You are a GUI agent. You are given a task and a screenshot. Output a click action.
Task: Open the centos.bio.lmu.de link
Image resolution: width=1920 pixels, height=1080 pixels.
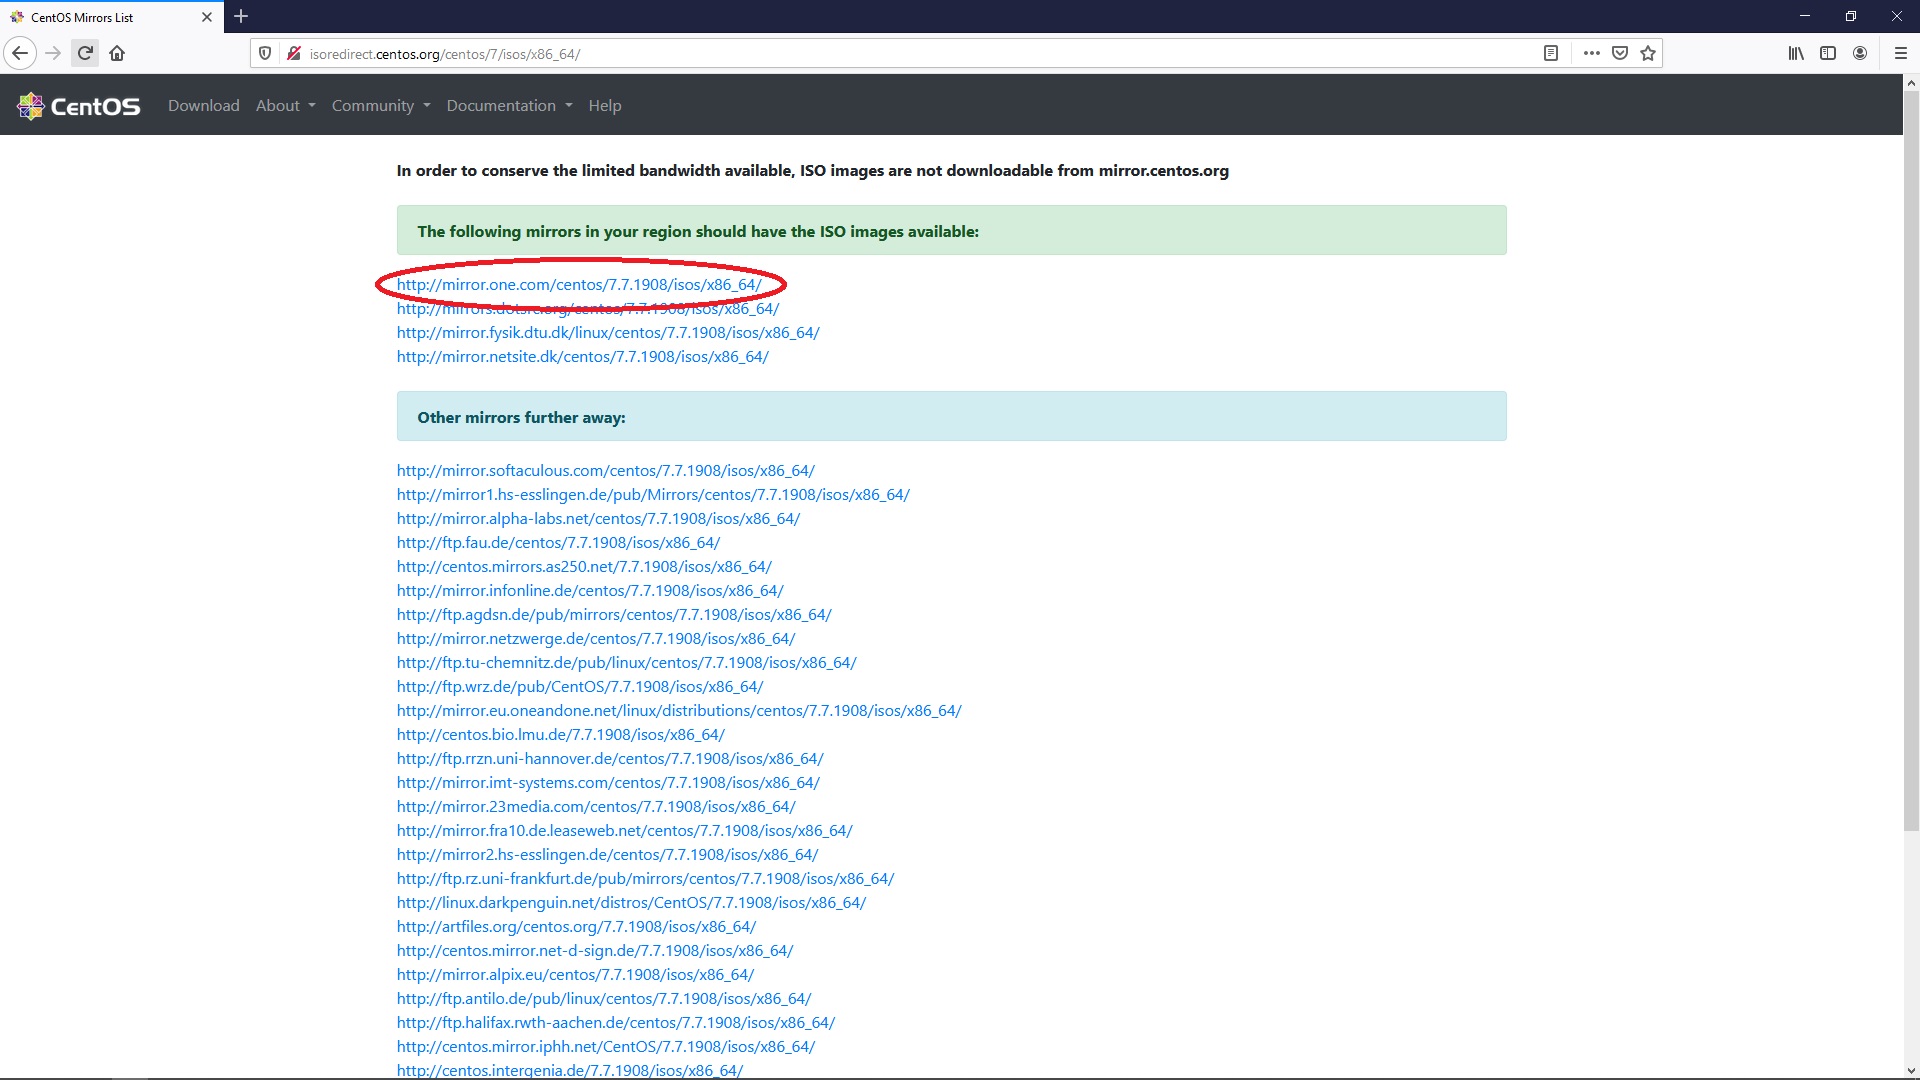click(561, 735)
